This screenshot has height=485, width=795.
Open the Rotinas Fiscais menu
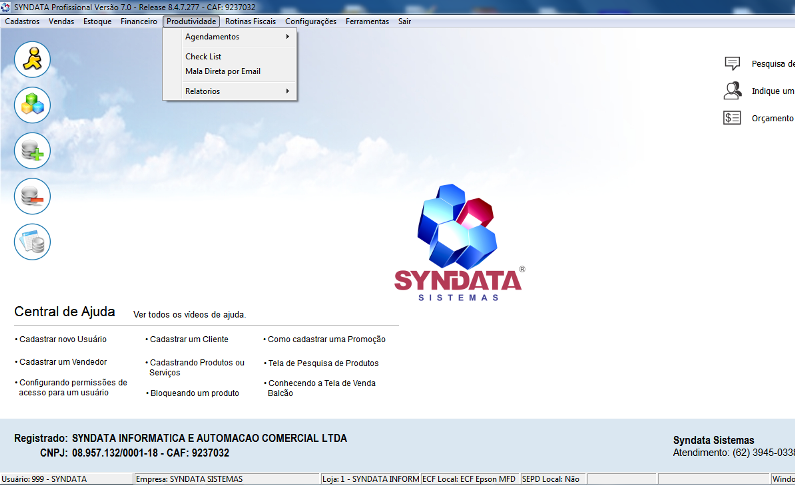tap(250, 21)
